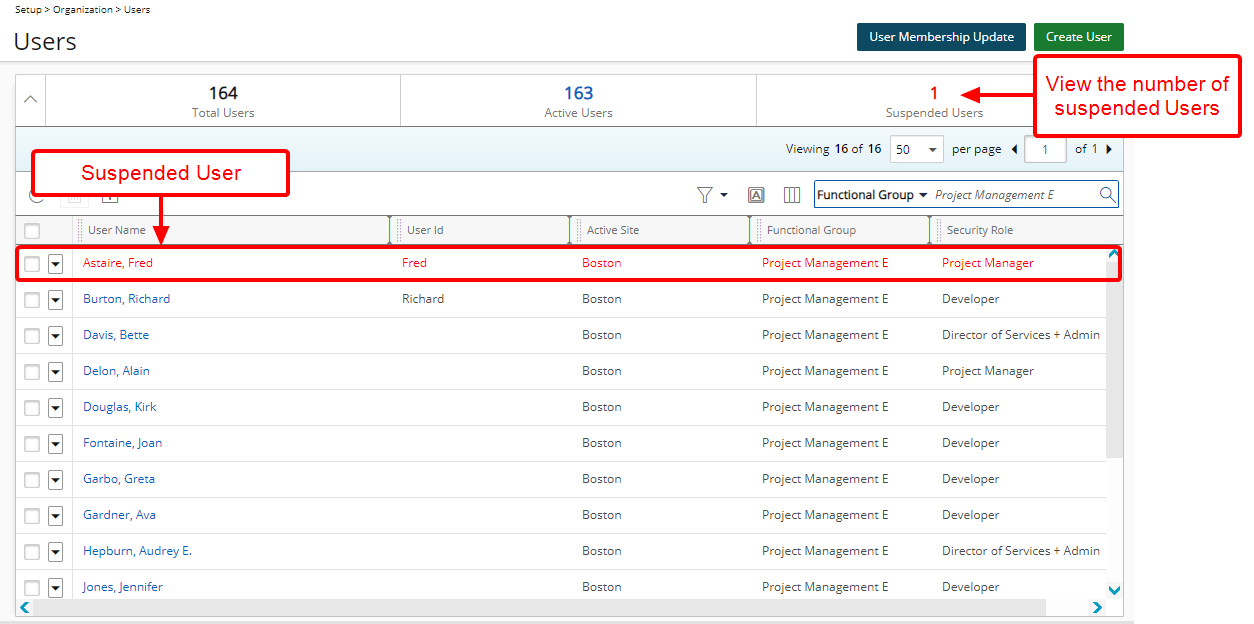
Task: Tick the checkbox for Garbo, Greta
Action: coord(32,479)
